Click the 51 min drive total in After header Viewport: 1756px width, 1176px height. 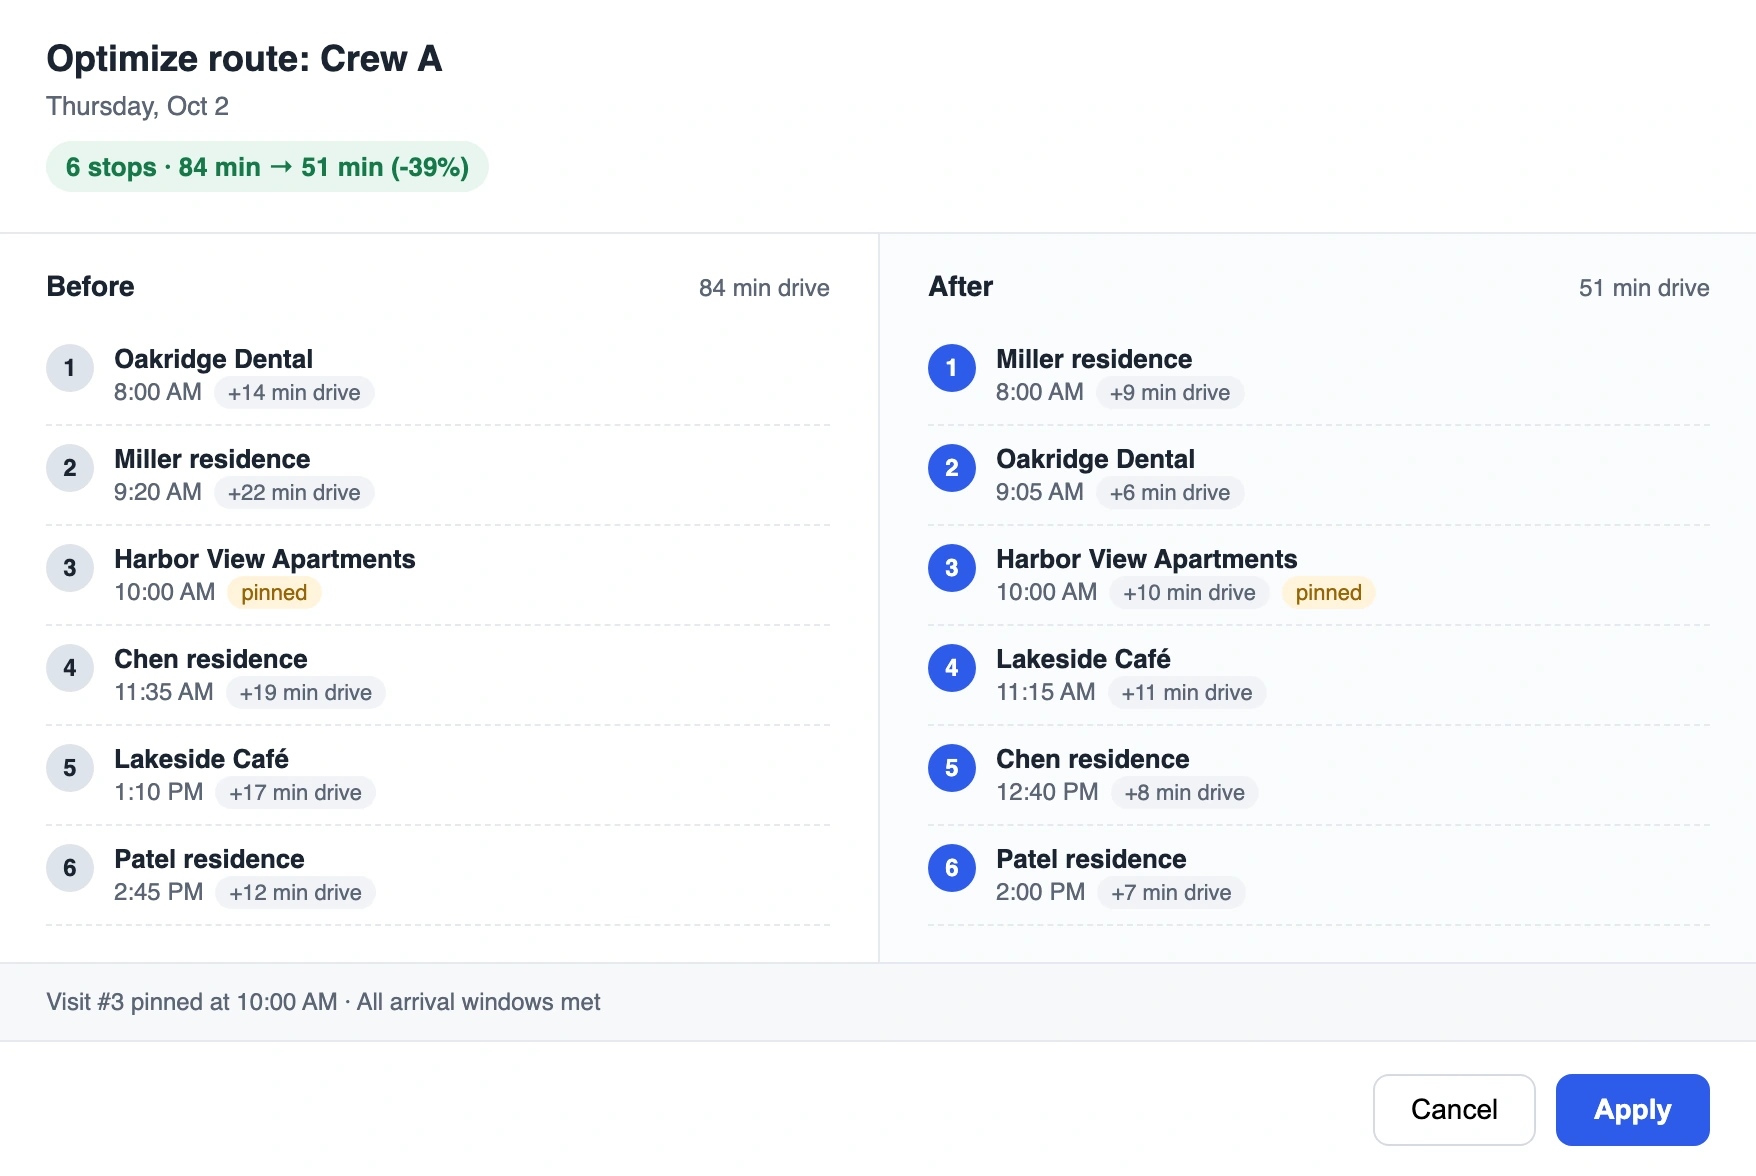point(1644,288)
